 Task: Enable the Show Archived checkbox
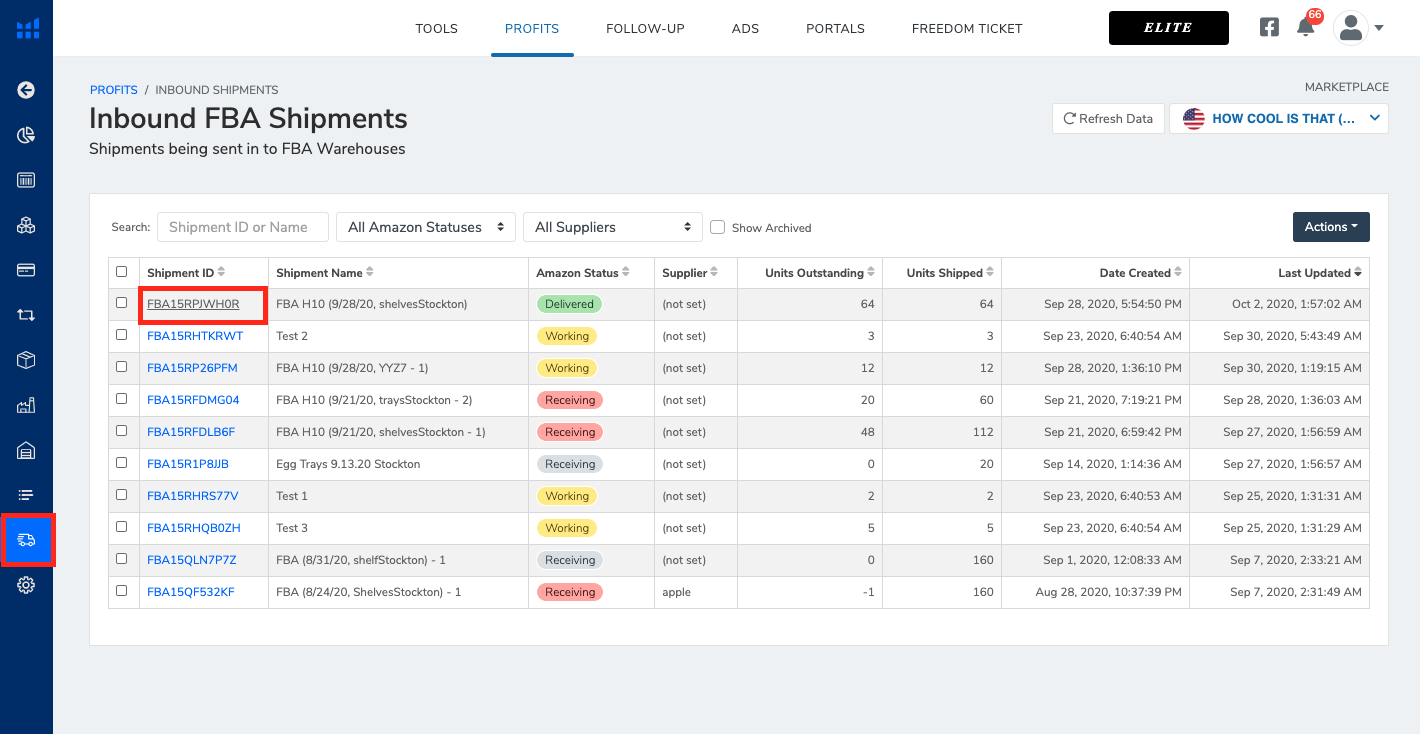[x=717, y=227]
